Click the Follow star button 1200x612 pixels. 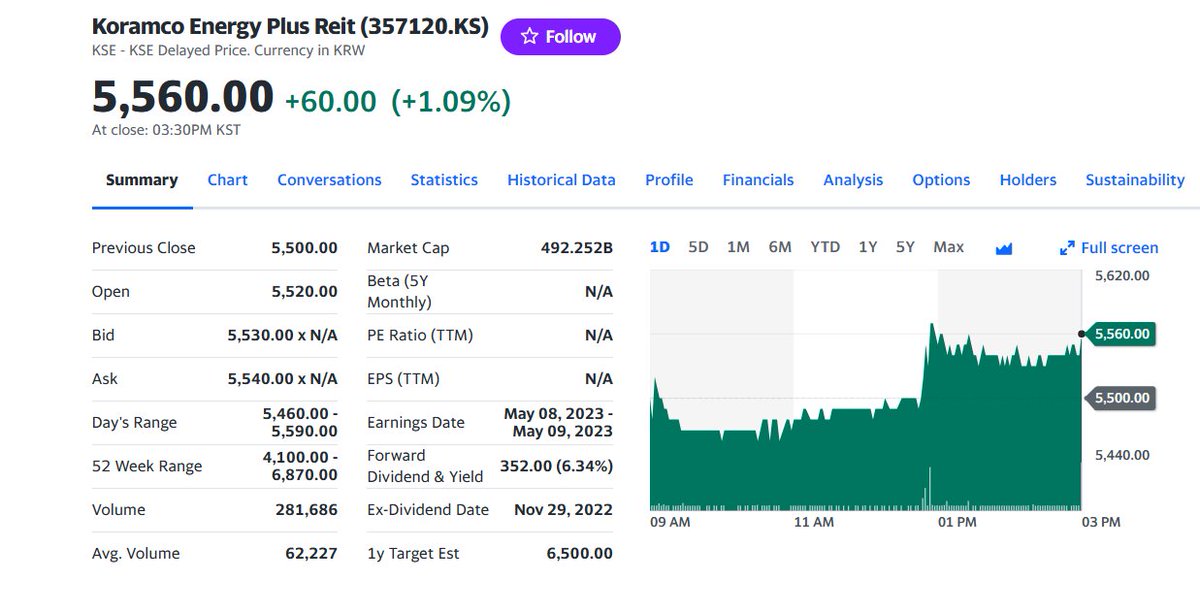560,37
